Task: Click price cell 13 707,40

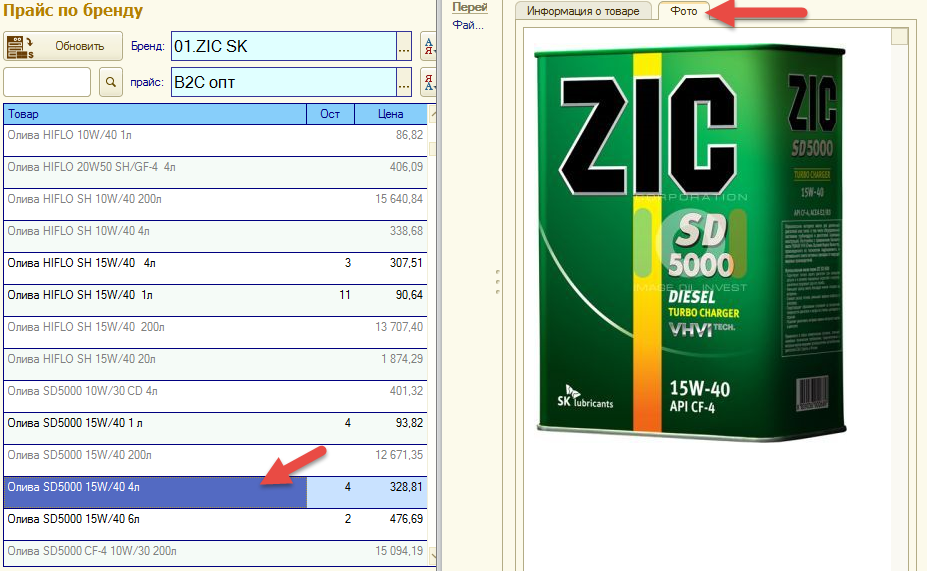Action: coord(391,332)
